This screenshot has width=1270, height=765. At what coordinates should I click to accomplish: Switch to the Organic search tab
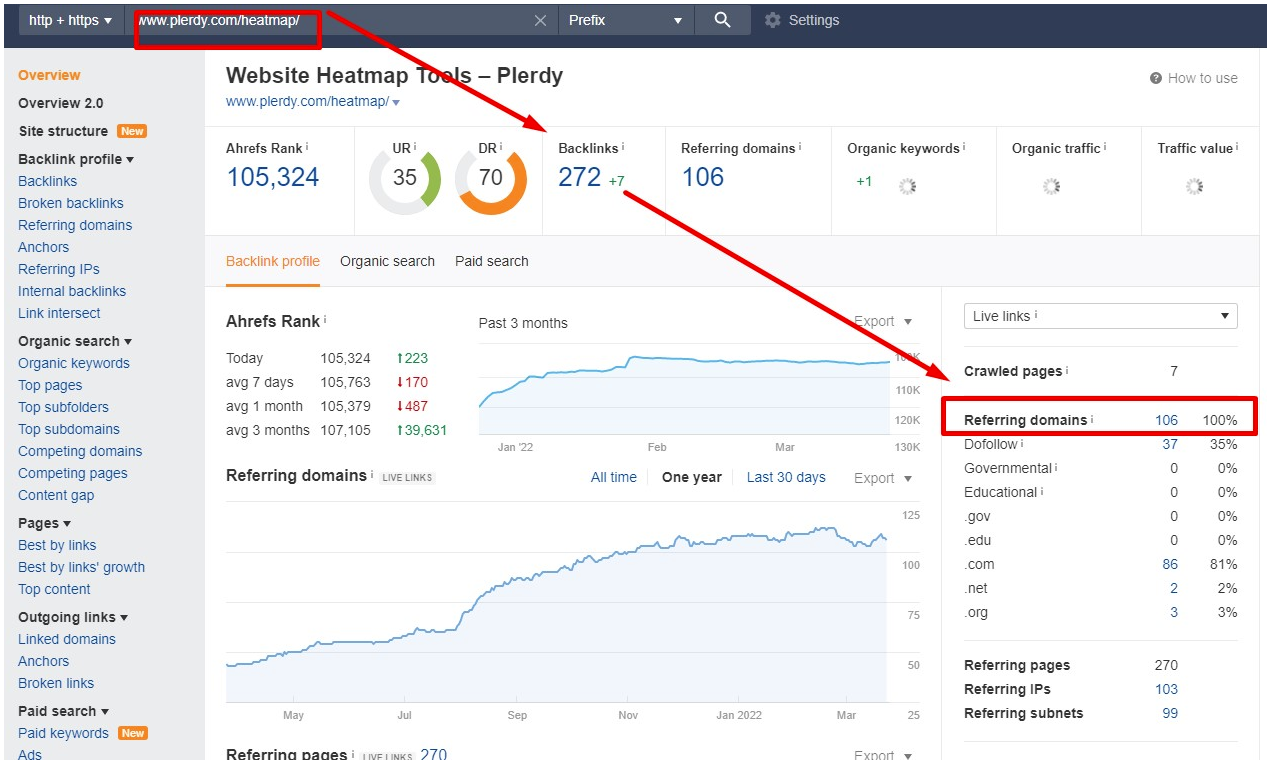pyautogui.click(x=387, y=261)
